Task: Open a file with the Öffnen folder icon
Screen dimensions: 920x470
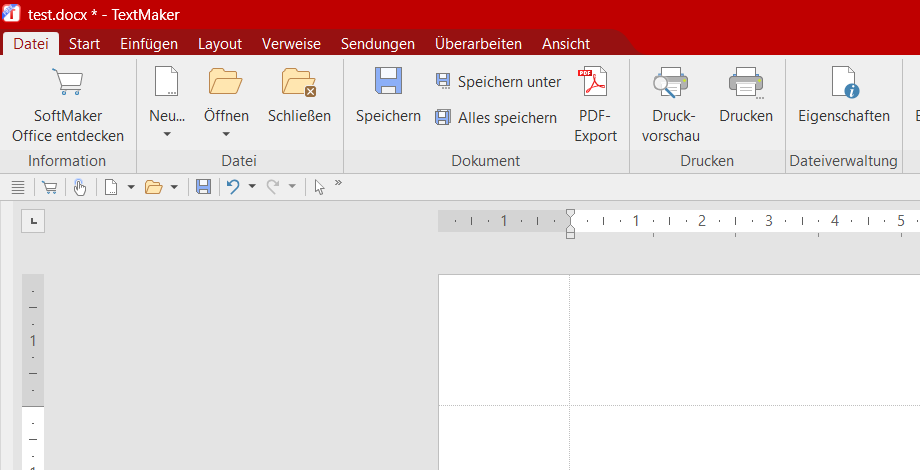Action: tap(226, 82)
